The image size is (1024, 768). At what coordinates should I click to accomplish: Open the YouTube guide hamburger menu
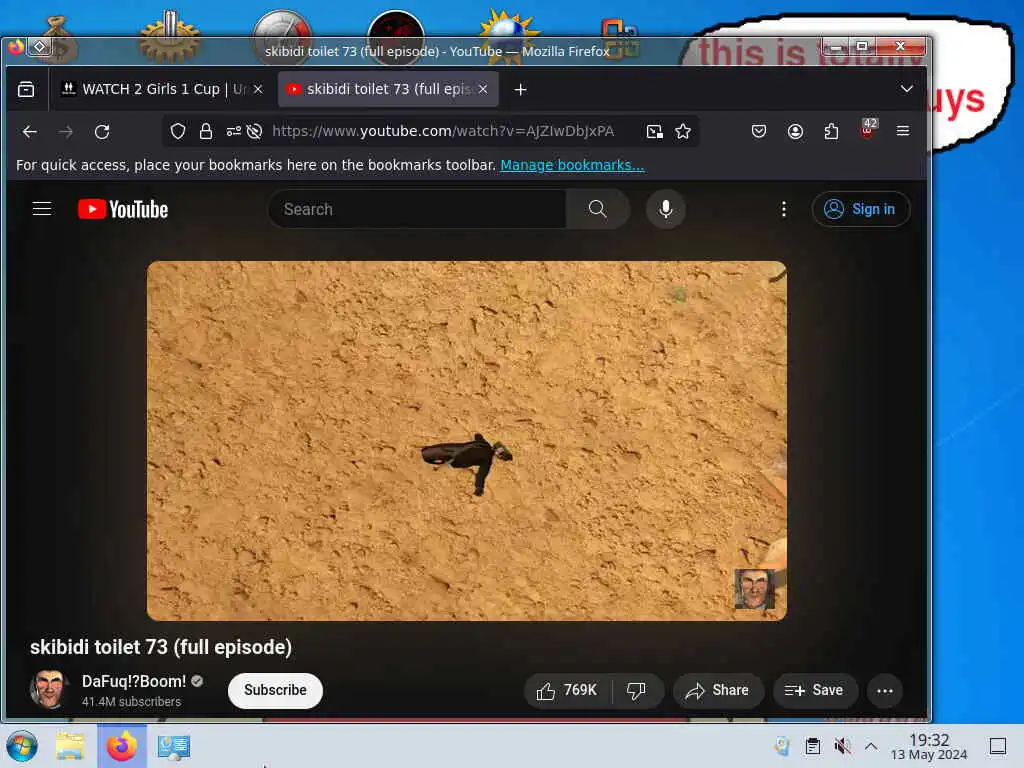click(42, 209)
